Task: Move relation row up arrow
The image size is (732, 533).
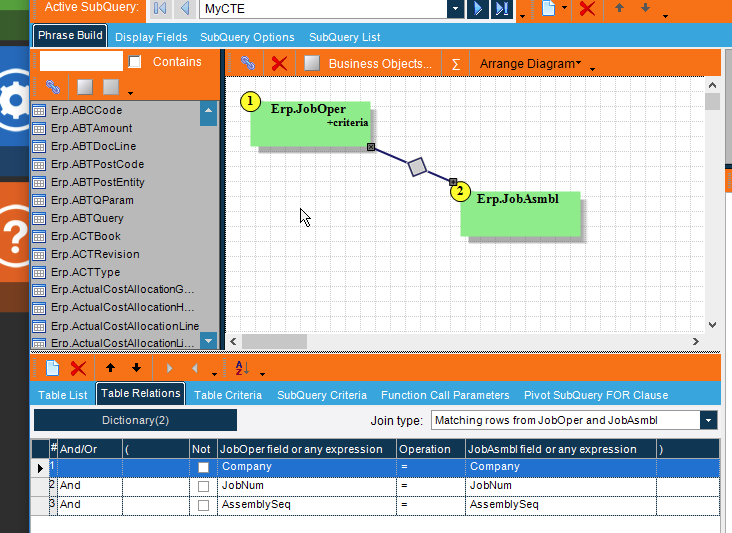Action: pyautogui.click(x=110, y=368)
